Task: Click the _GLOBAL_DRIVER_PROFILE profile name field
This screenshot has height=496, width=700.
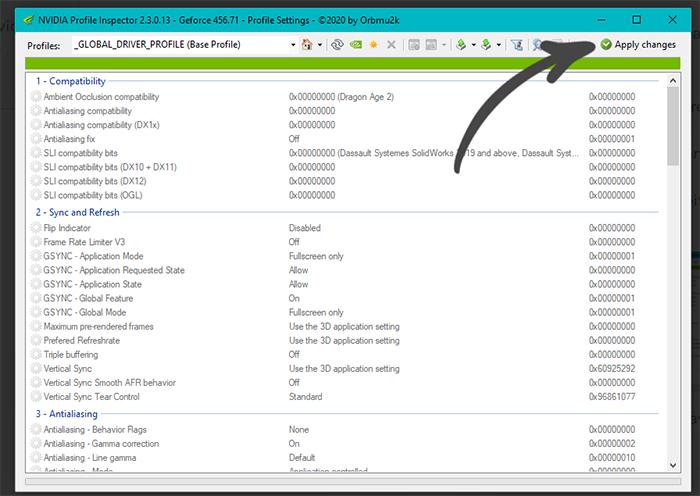Action: tap(180, 45)
